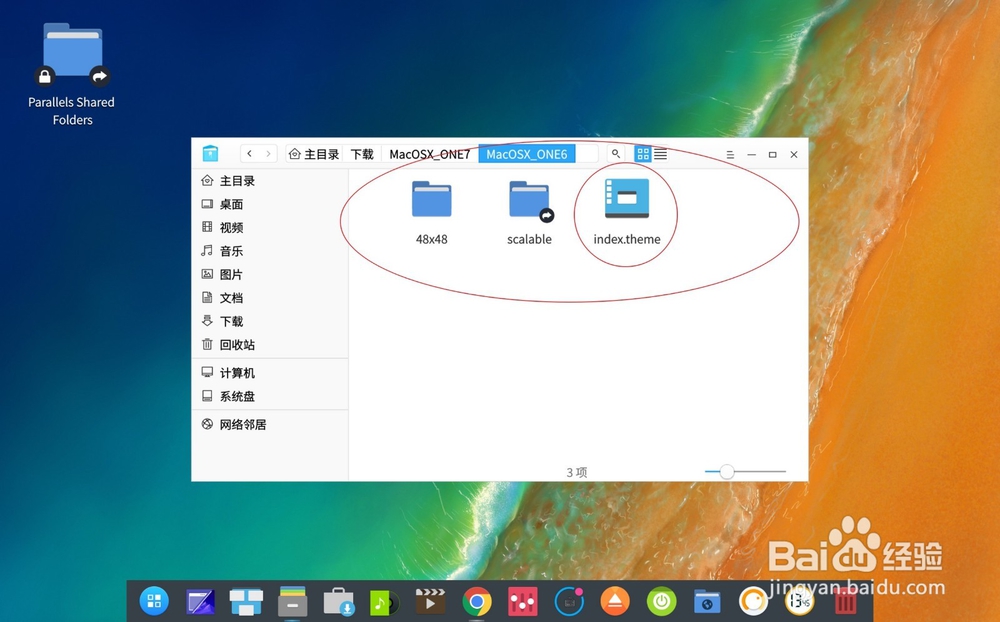Open the movie player from the dock
The image size is (1000, 622).
pos(430,601)
